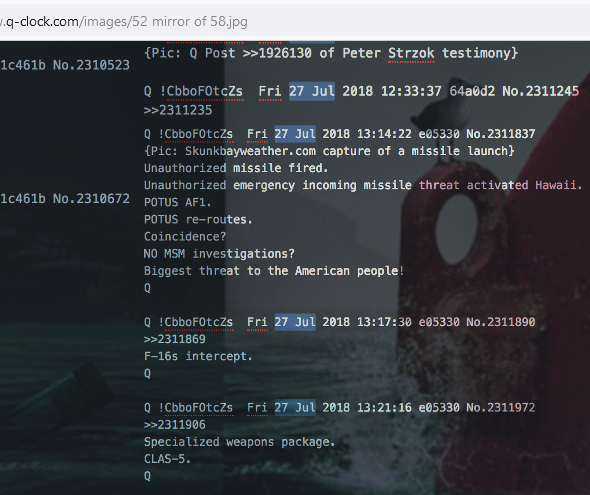Click highlighted '27 Jul' in 13:21:16 header
This screenshot has height=495, width=590.
(x=295, y=408)
